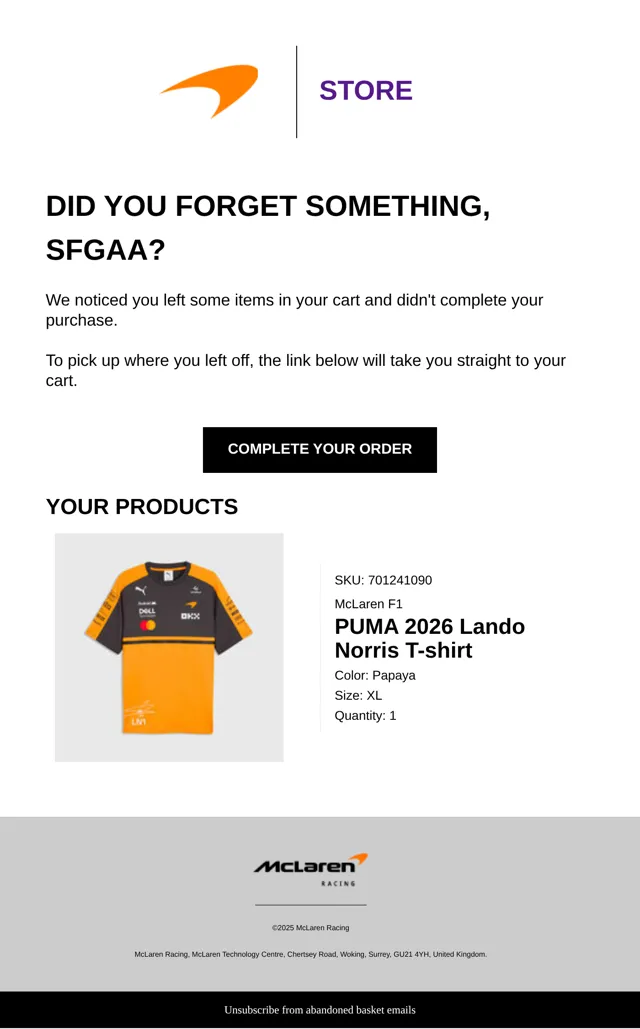Click the PUMA 2026 Lando Norris T-shirt title
Image resolution: width=640 pixels, height=1029 pixels.
point(429,638)
